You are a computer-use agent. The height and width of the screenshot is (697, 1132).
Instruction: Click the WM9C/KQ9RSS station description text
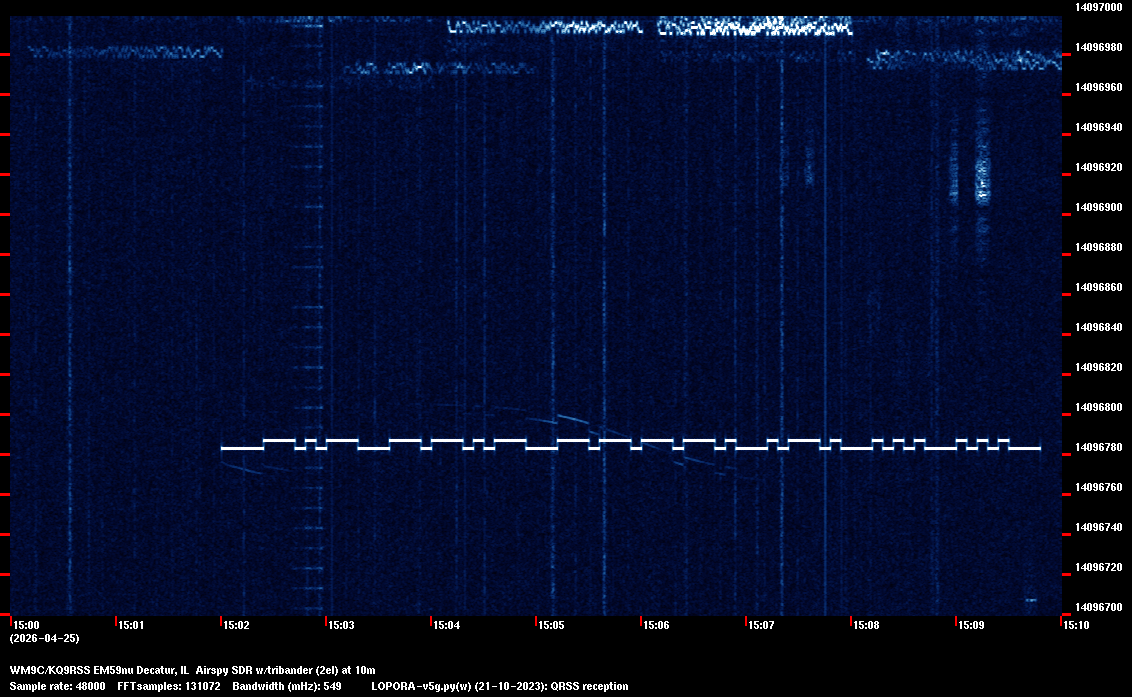pos(192,669)
